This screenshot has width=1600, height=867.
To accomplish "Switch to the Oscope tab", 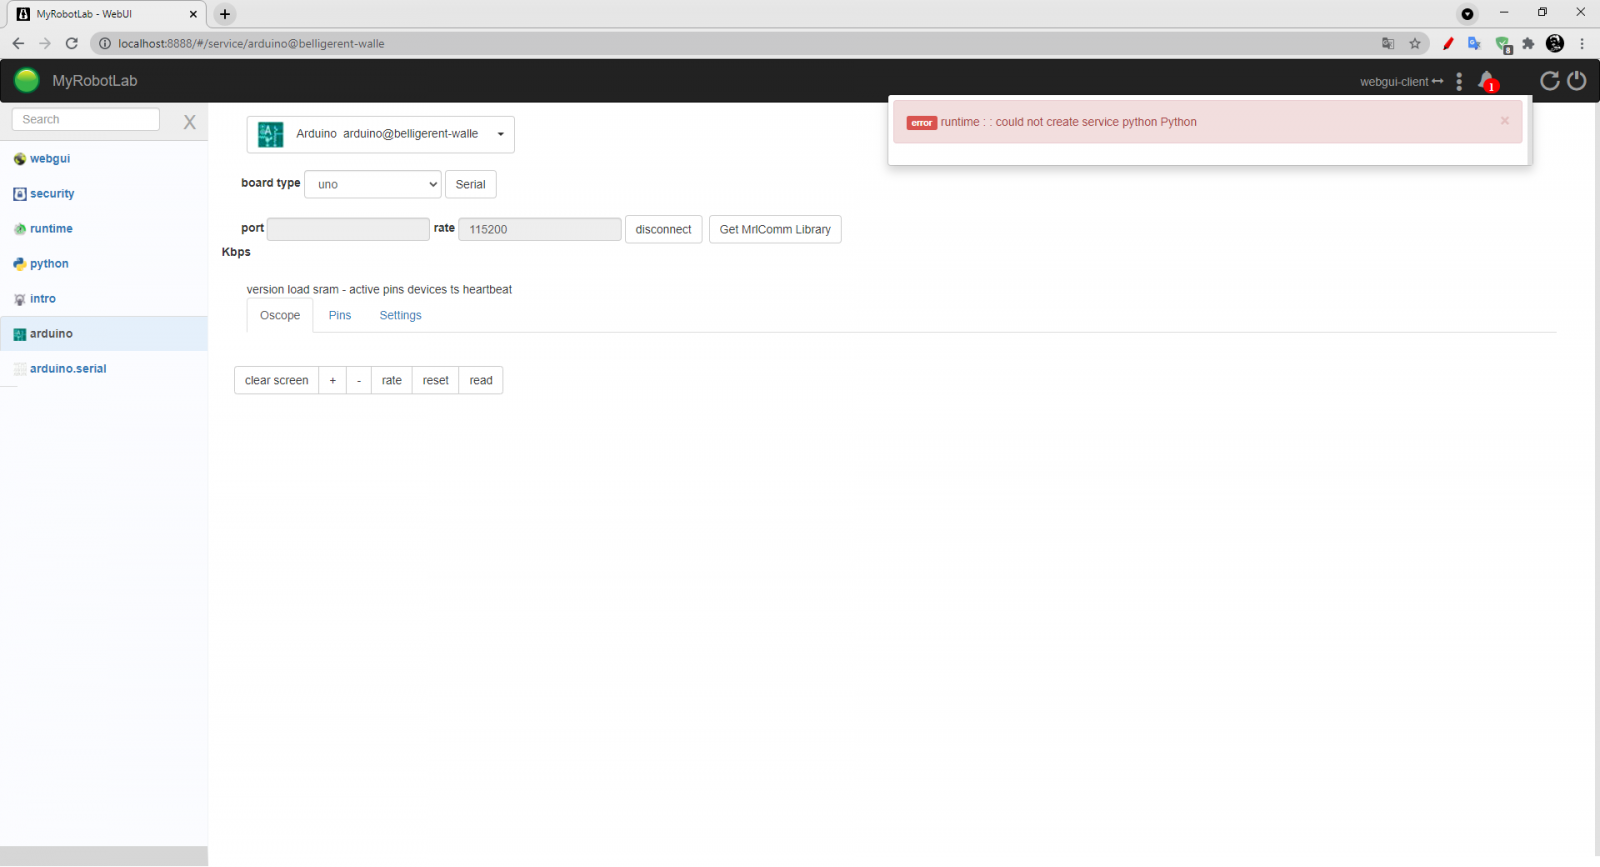I will point(280,315).
